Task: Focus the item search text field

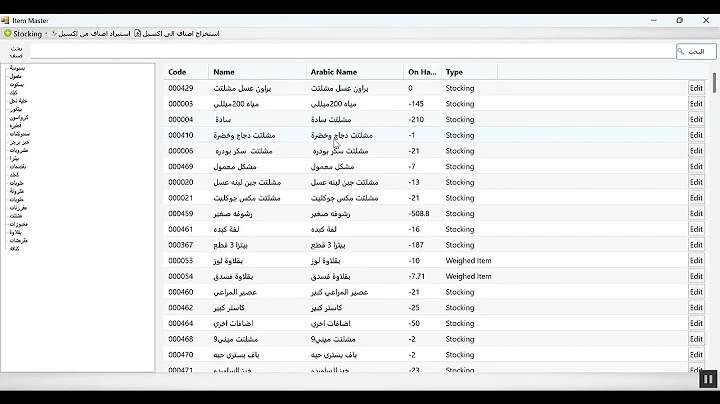Action: (x=353, y=51)
